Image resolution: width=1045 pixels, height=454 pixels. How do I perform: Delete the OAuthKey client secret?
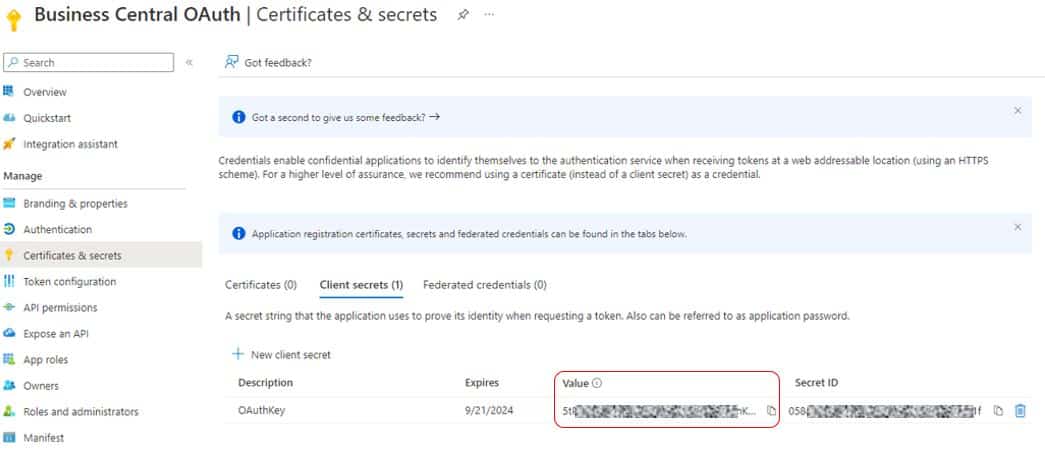tap(1020, 410)
